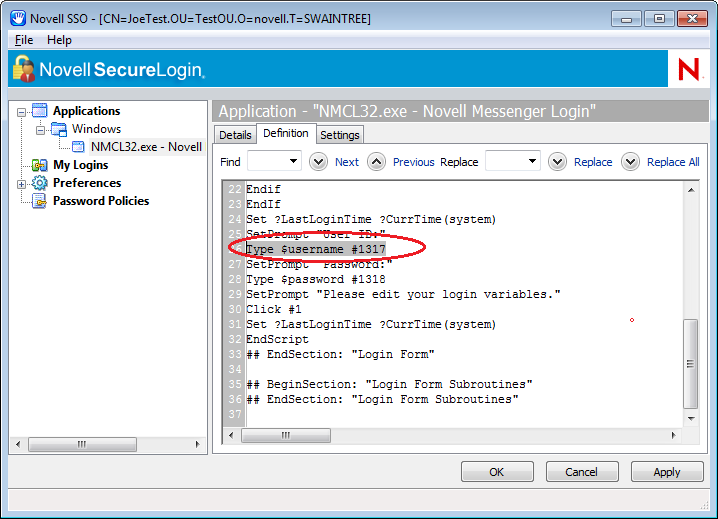
Task: Click the NMCL32.exe application icon
Action: click(x=78, y=147)
